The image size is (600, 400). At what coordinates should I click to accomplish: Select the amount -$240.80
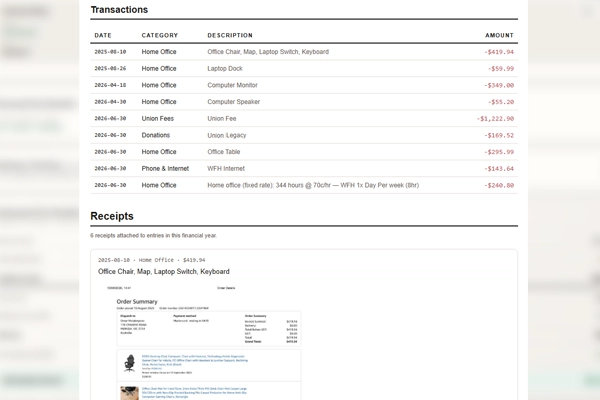[499, 185]
